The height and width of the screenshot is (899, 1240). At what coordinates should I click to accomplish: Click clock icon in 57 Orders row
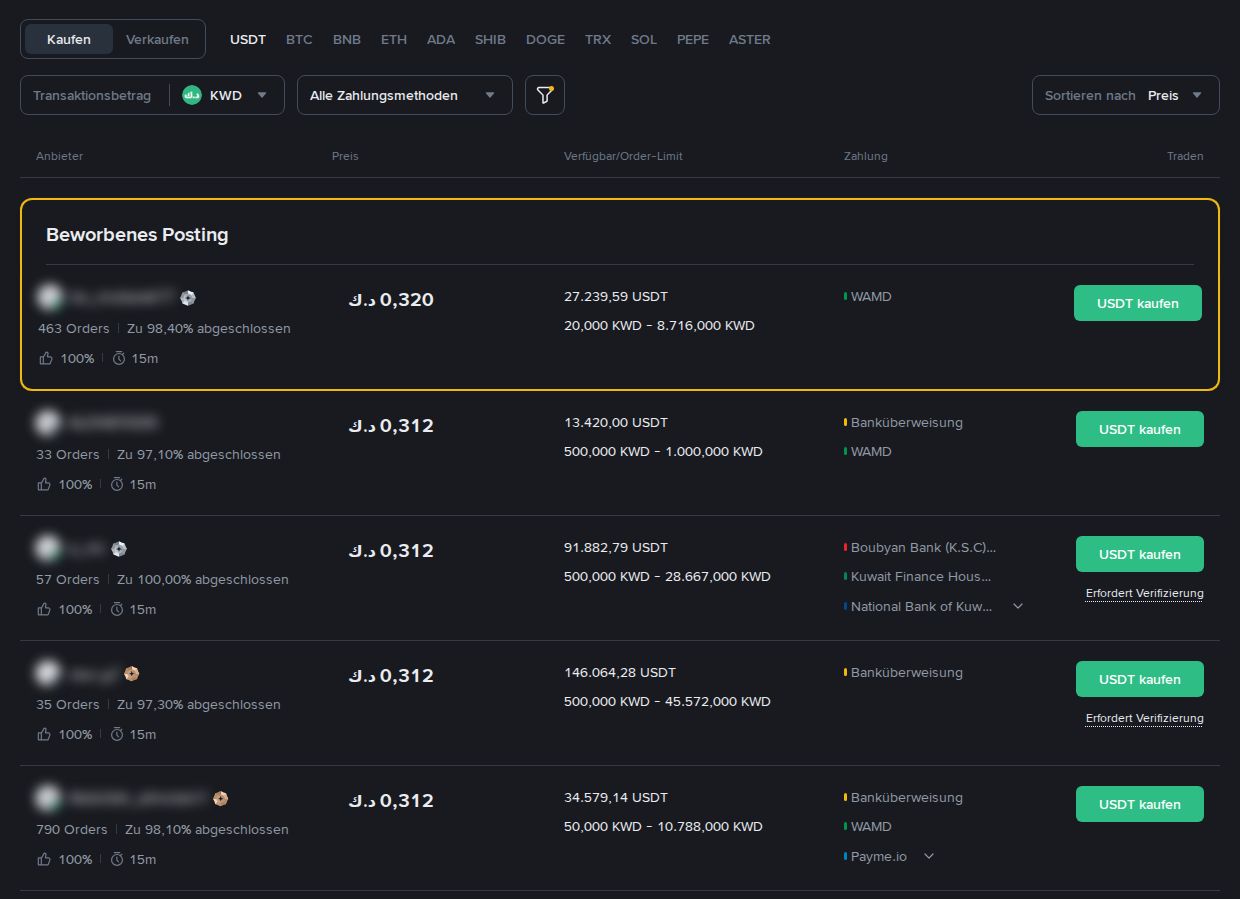click(x=117, y=609)
